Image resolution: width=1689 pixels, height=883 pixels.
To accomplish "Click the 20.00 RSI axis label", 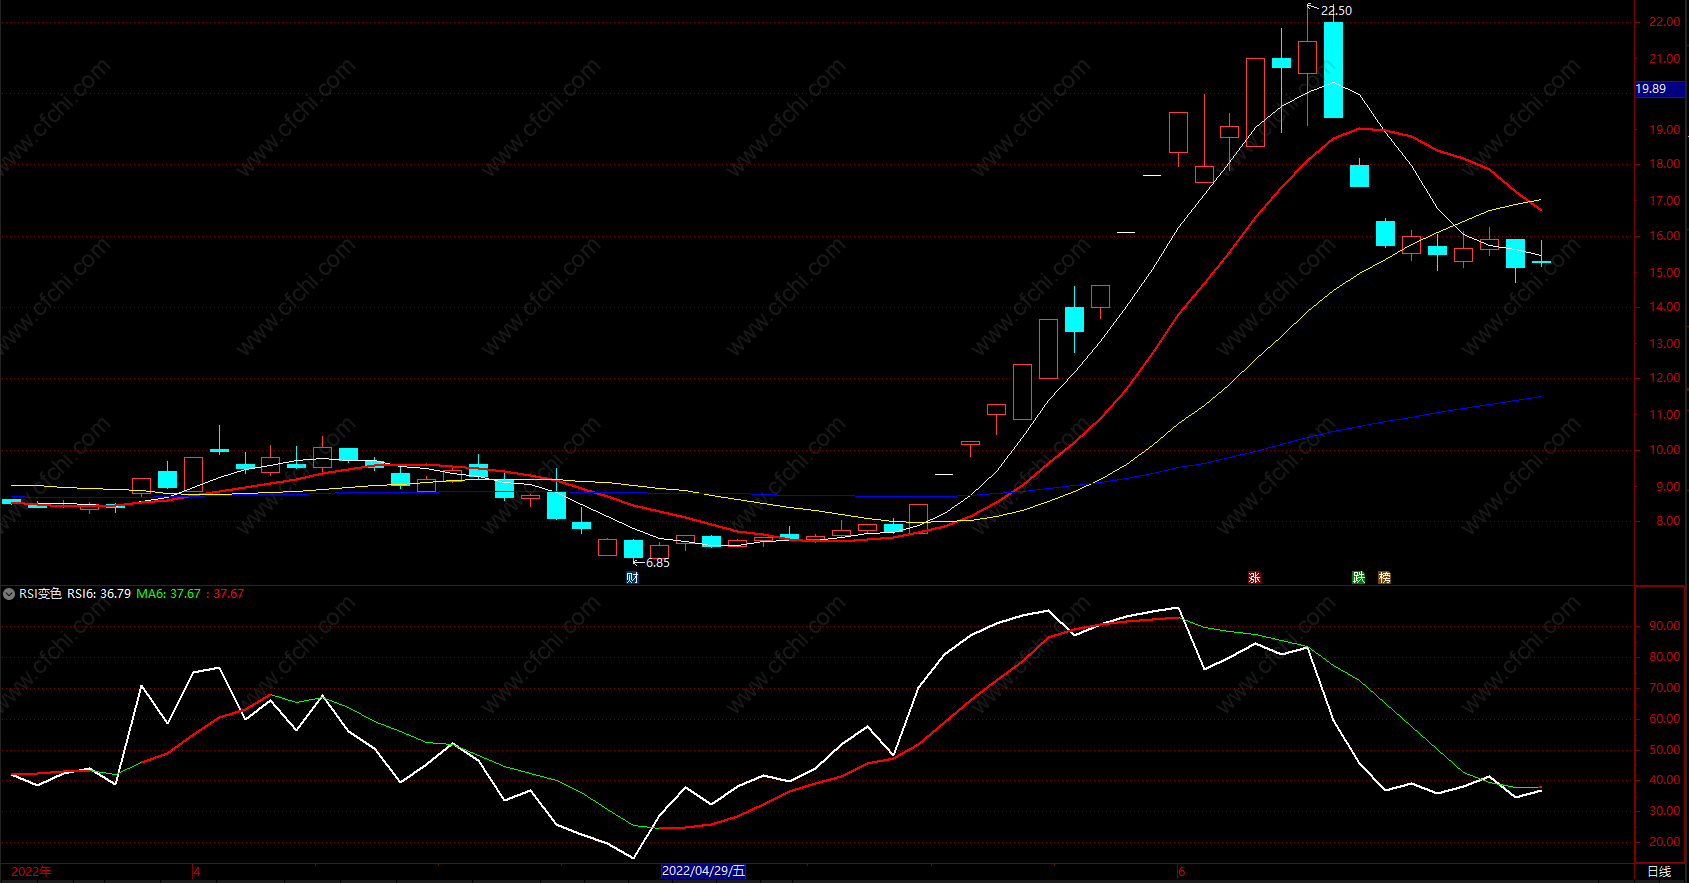I will point(1665,842).
